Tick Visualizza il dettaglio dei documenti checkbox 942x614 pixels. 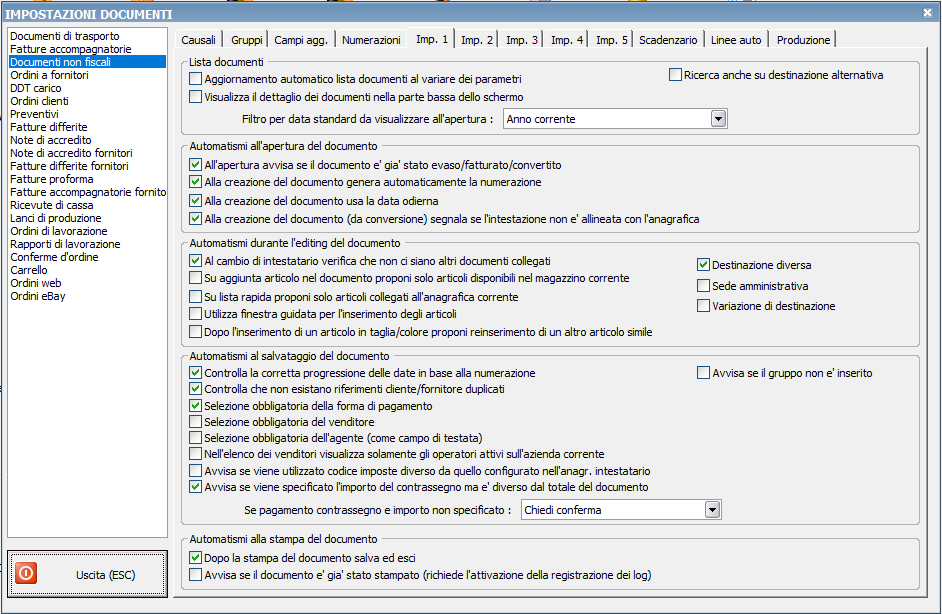point(195,97)
